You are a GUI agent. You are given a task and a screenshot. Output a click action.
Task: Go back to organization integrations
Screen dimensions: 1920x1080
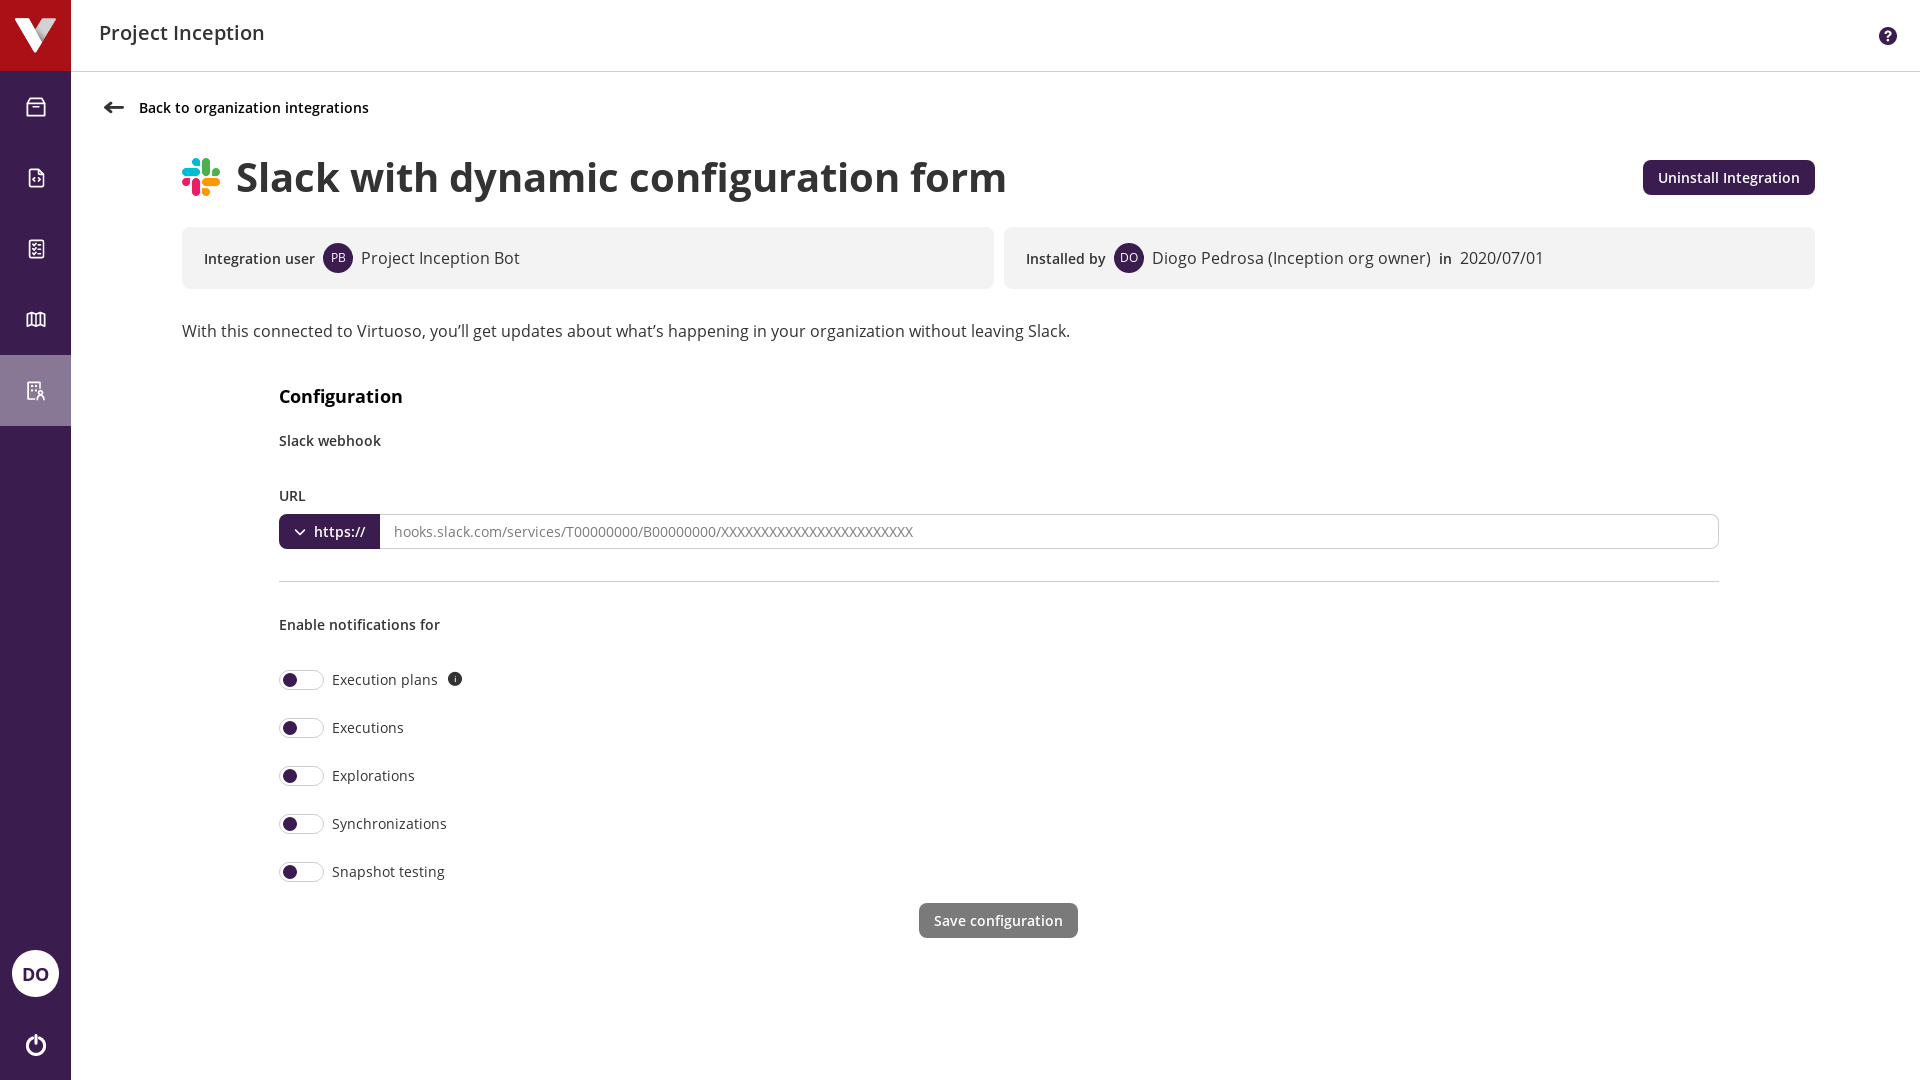pos(253,107)
